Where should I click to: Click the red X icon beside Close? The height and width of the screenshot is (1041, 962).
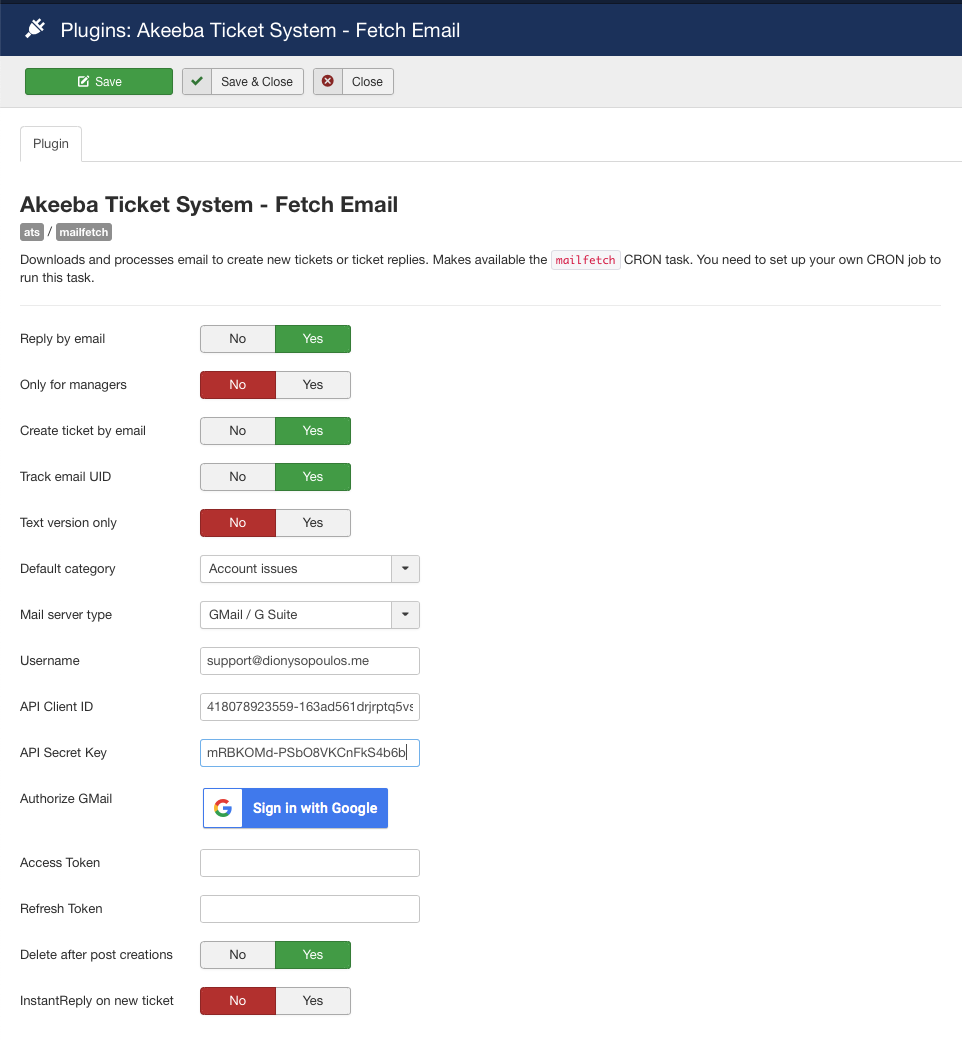pos(328,82)
